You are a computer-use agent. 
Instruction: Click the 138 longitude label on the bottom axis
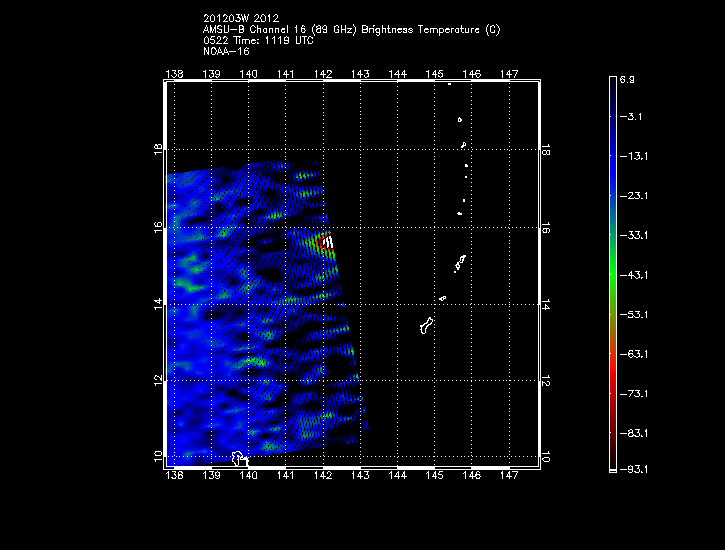click(x=175, y=476)
